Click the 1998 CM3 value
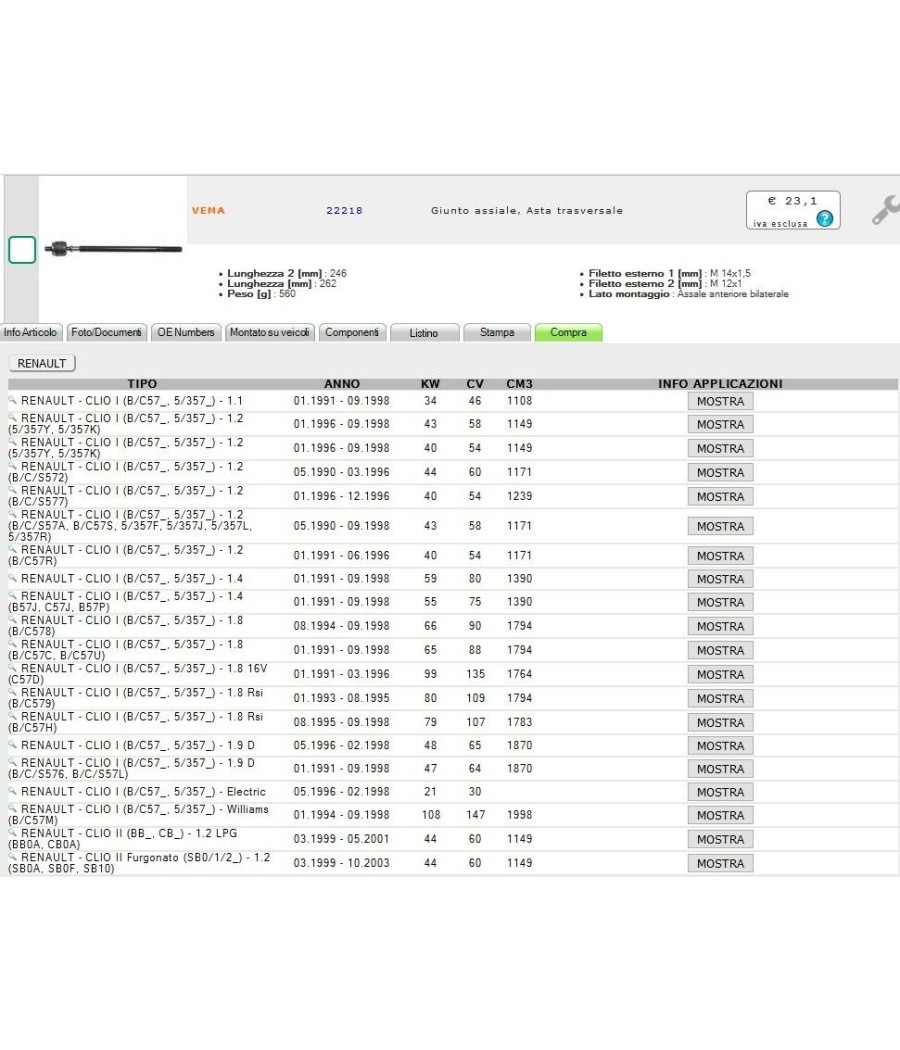 pyautogui.click(x=519, y=815)
